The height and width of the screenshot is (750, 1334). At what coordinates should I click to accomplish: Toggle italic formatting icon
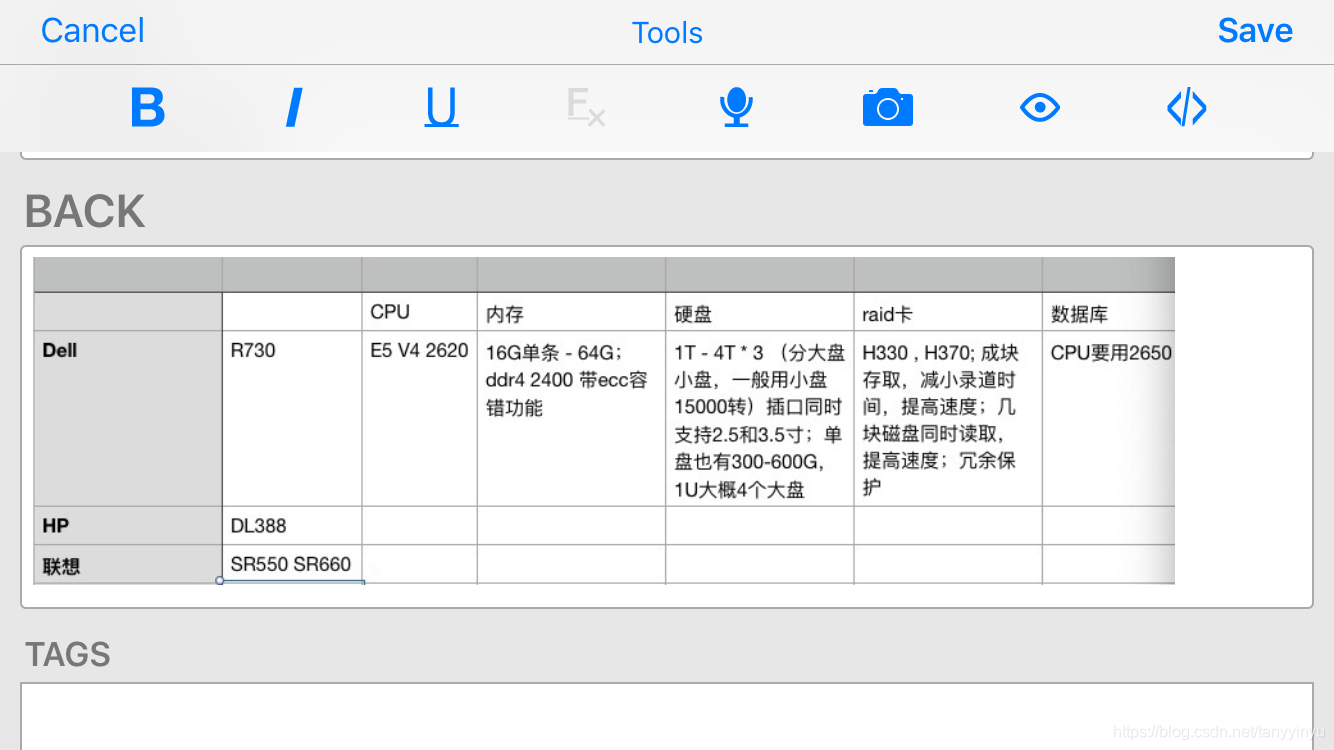tap(294, 107)
